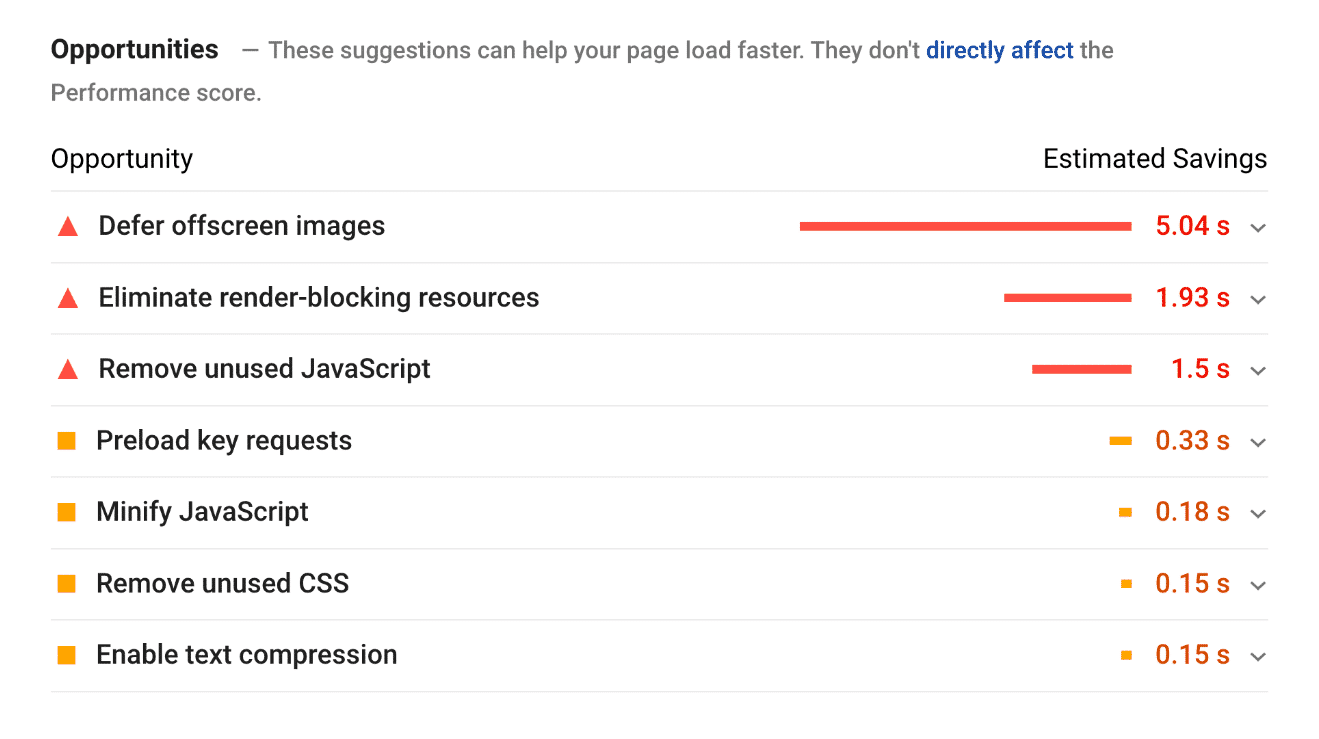Open the directly affect link
Image resolution: width=1319 pixels, height=739 pixels.
click(x=998, y=49)
